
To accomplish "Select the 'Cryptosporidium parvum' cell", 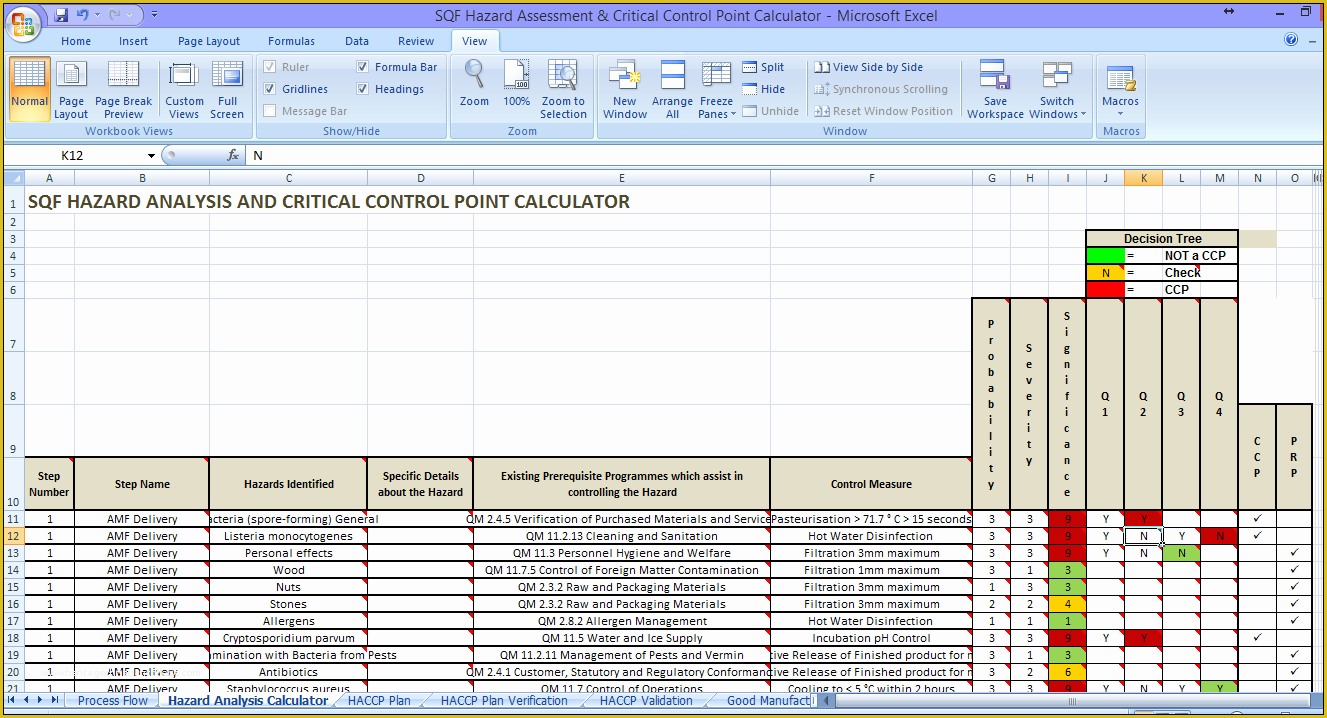I will [x=289, y=638].
